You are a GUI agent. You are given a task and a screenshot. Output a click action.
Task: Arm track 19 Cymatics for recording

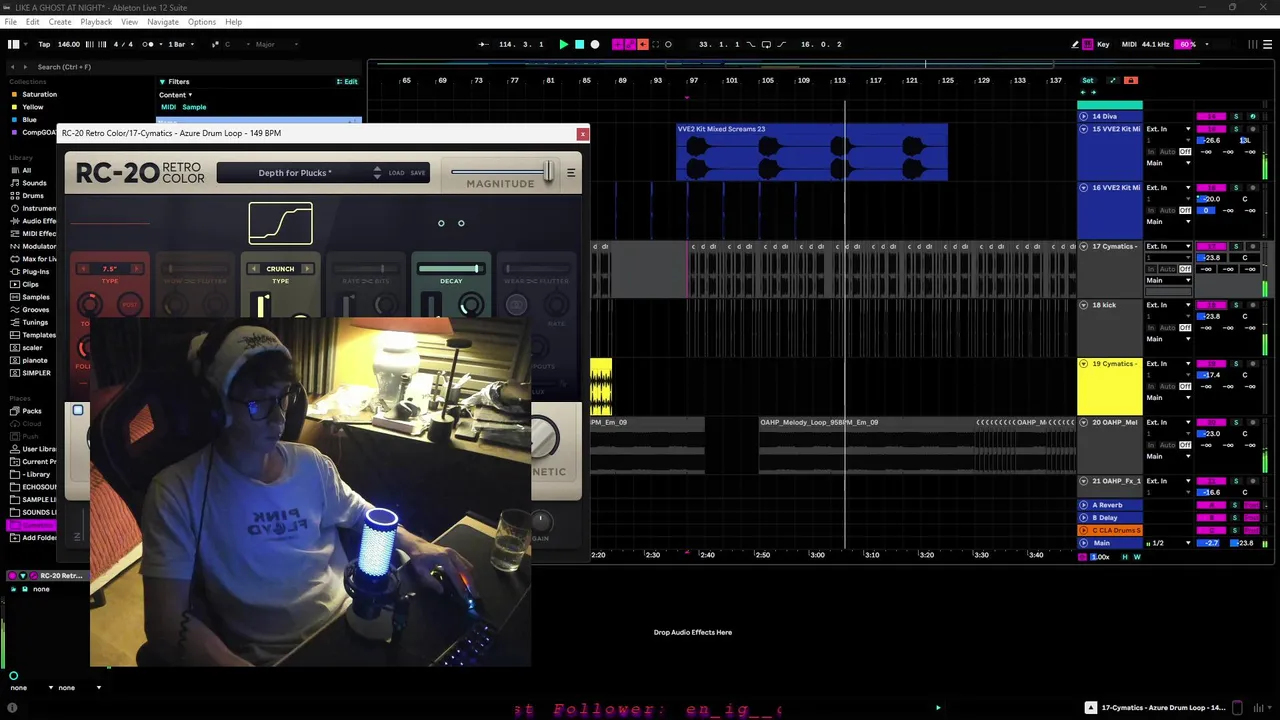click(x=1252, y=364)
